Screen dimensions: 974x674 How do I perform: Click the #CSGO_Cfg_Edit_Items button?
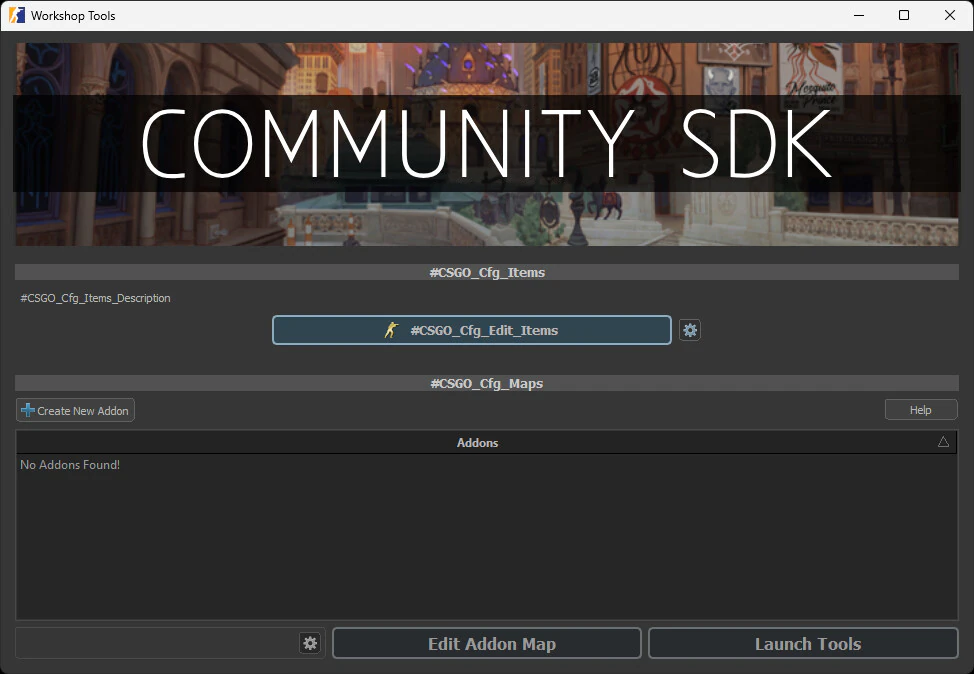tap(471, 330)
